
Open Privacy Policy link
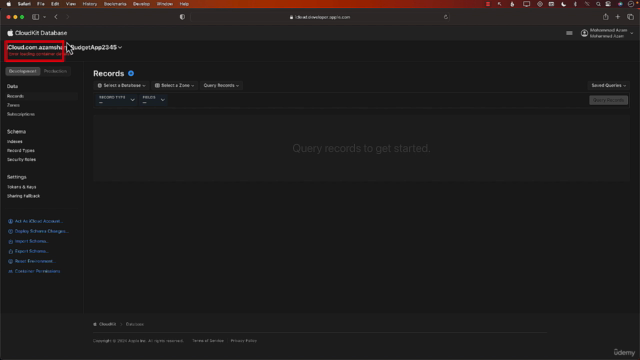[244, 341]
